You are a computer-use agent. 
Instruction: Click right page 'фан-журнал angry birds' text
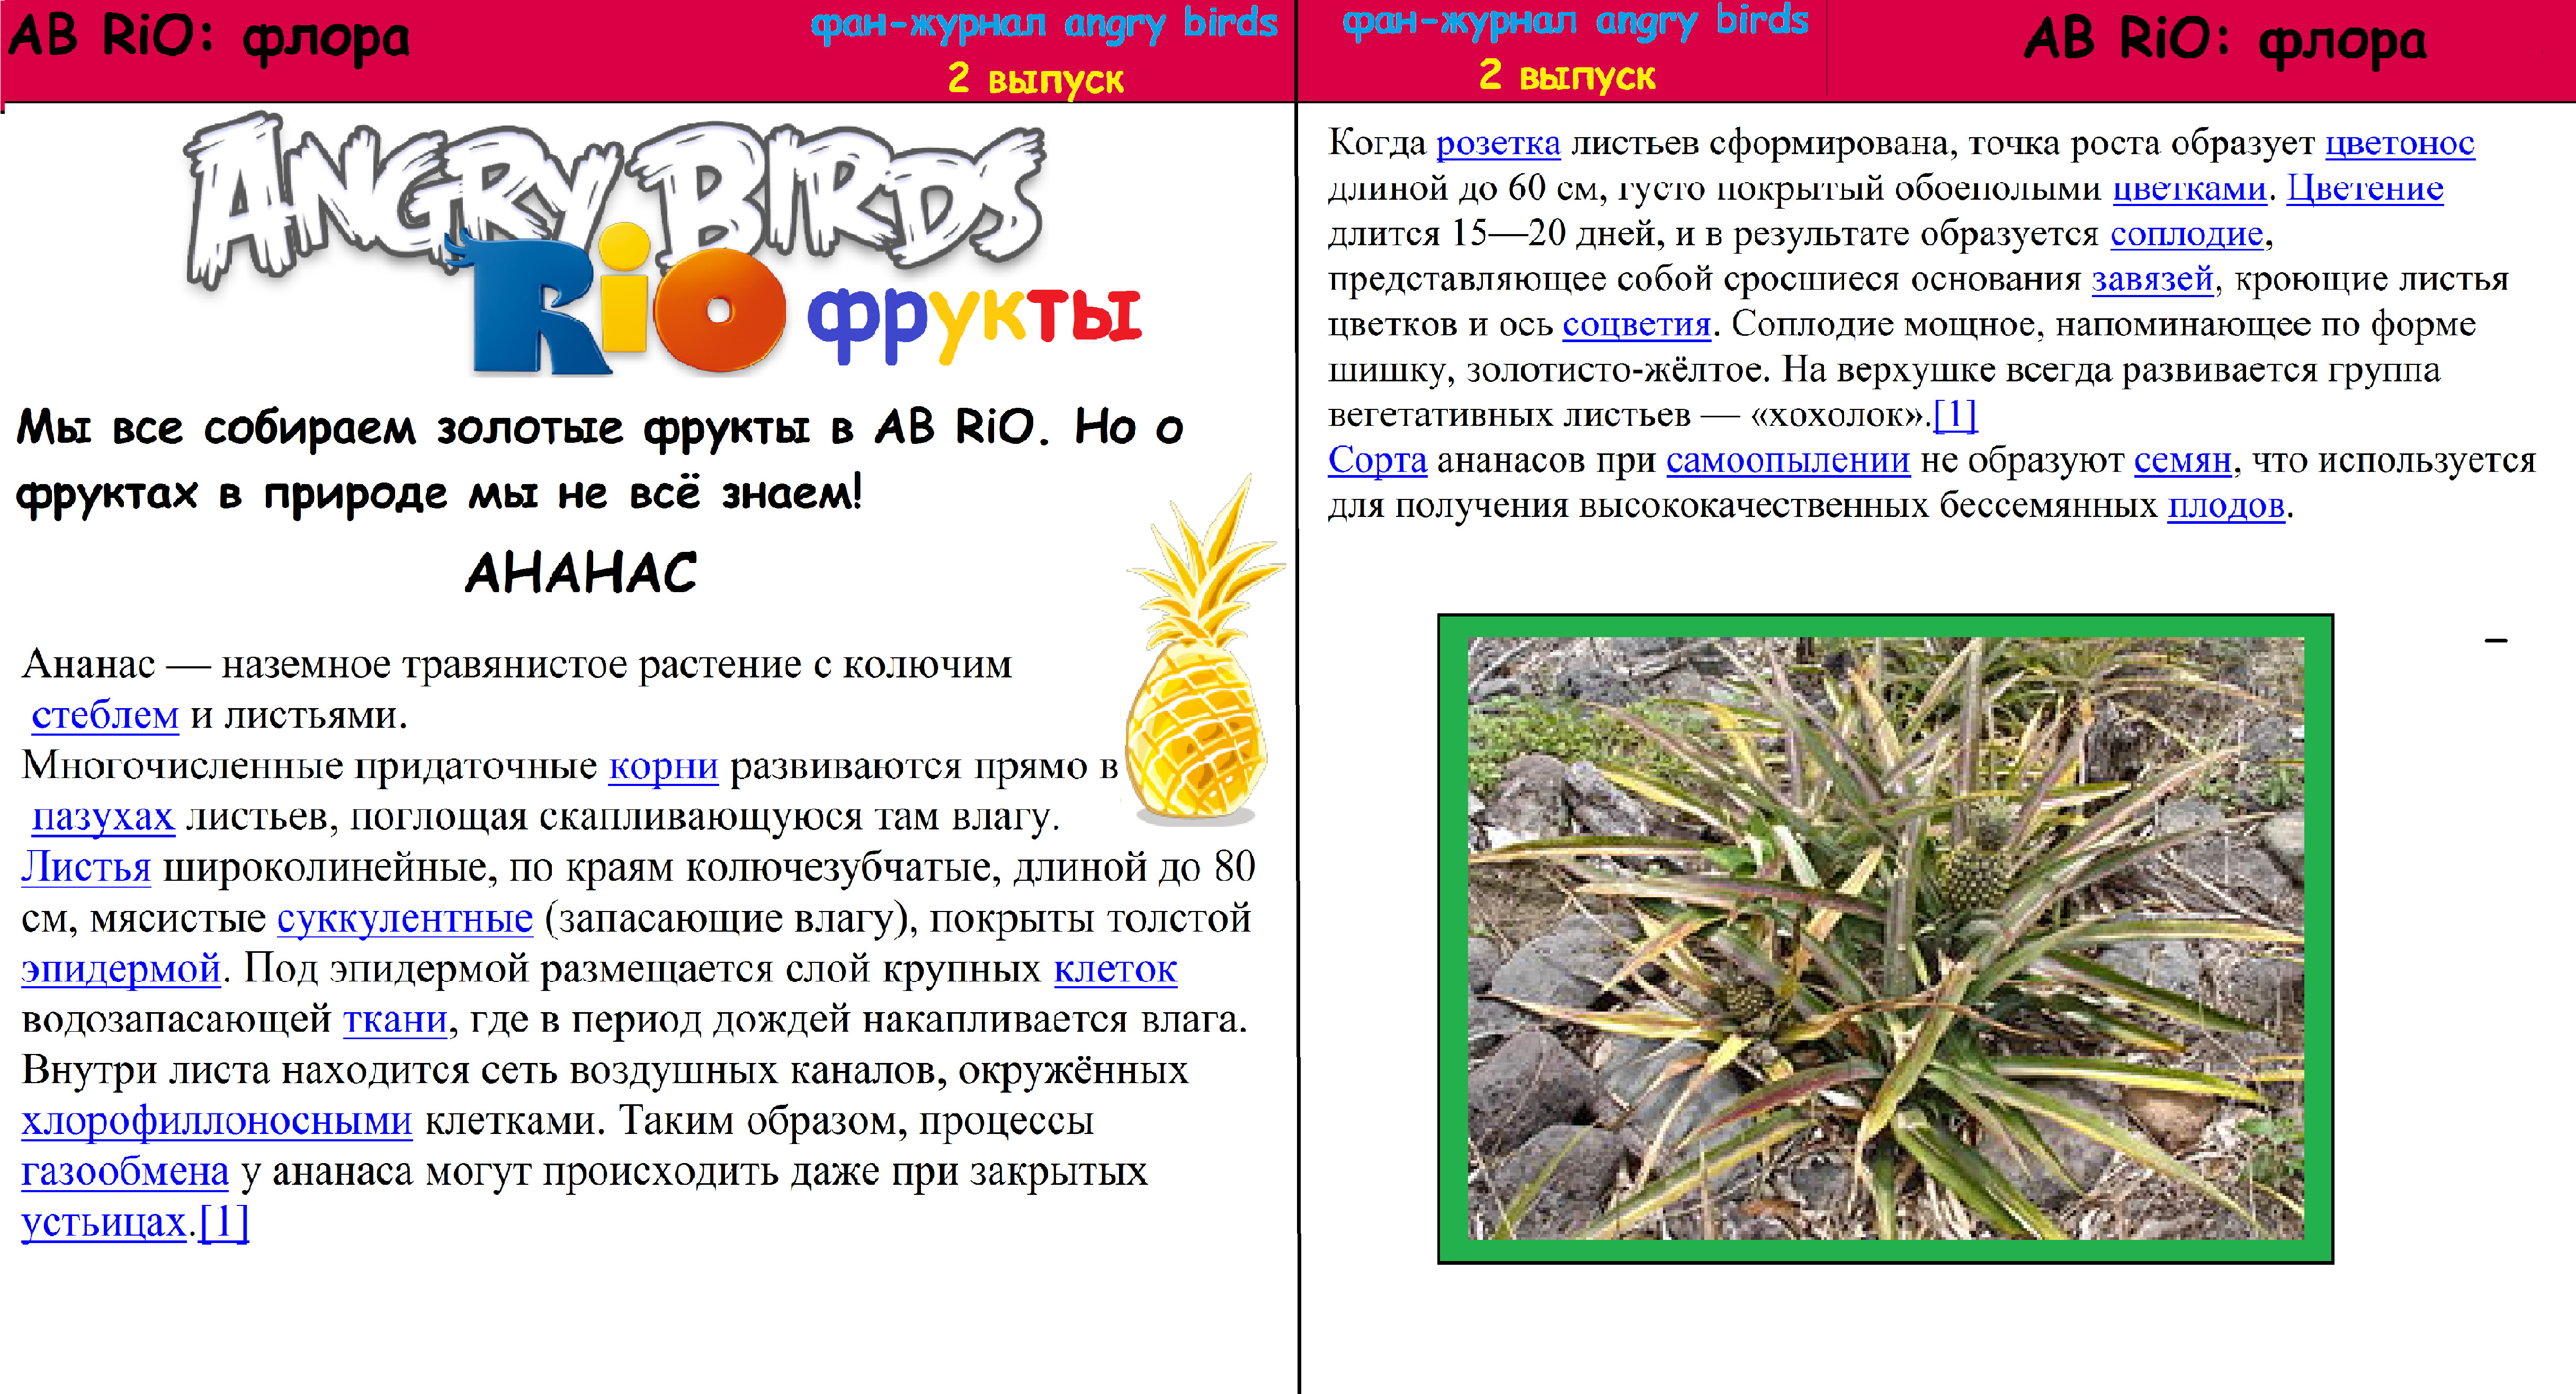(x=1575, y=21)
